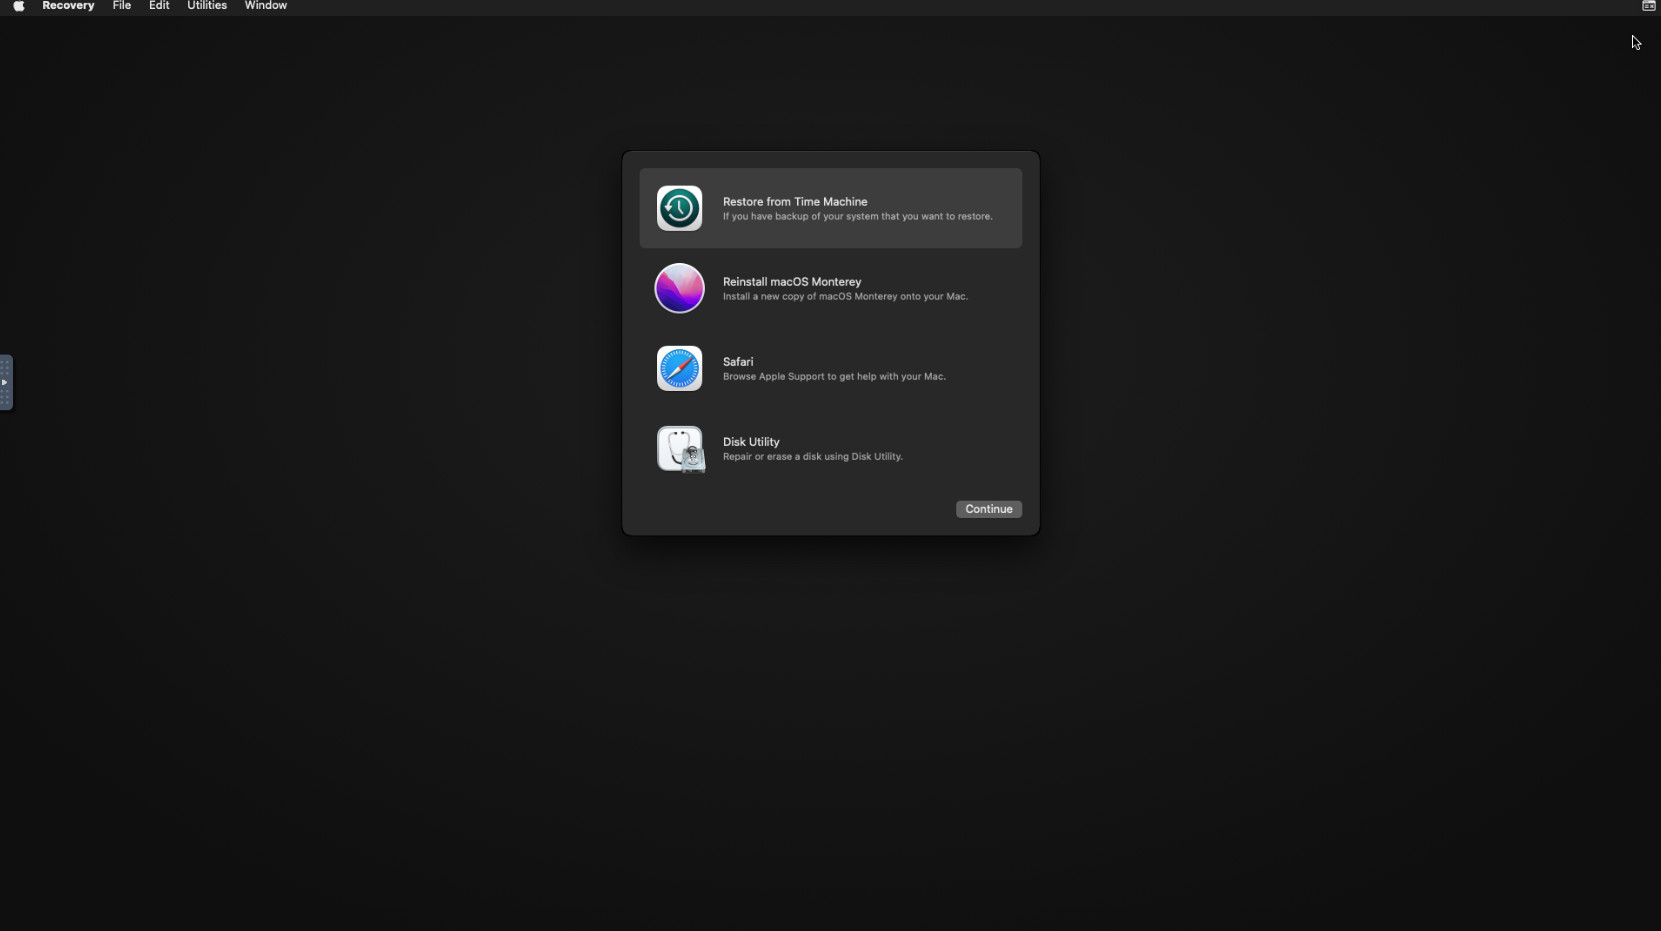
Task: Open the Utilities menu
Action: pos(207,6)
